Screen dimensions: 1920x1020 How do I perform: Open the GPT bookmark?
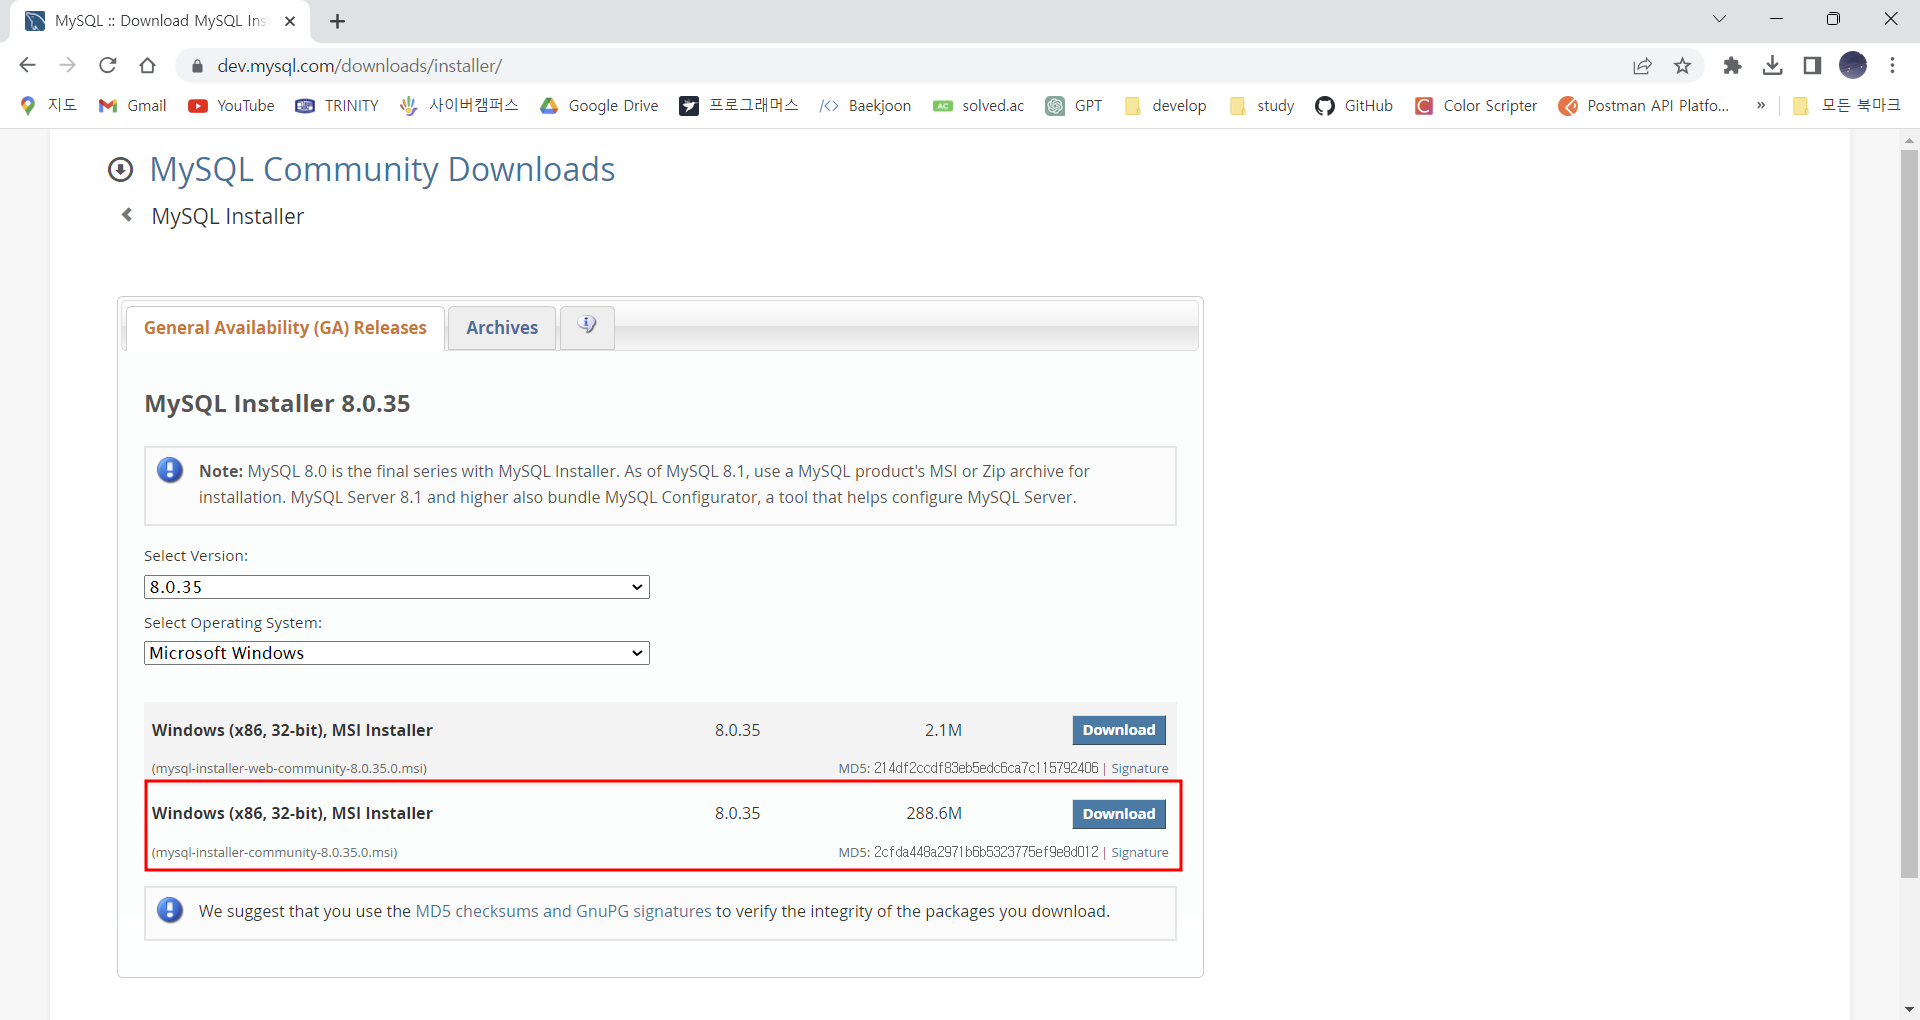1074,105
